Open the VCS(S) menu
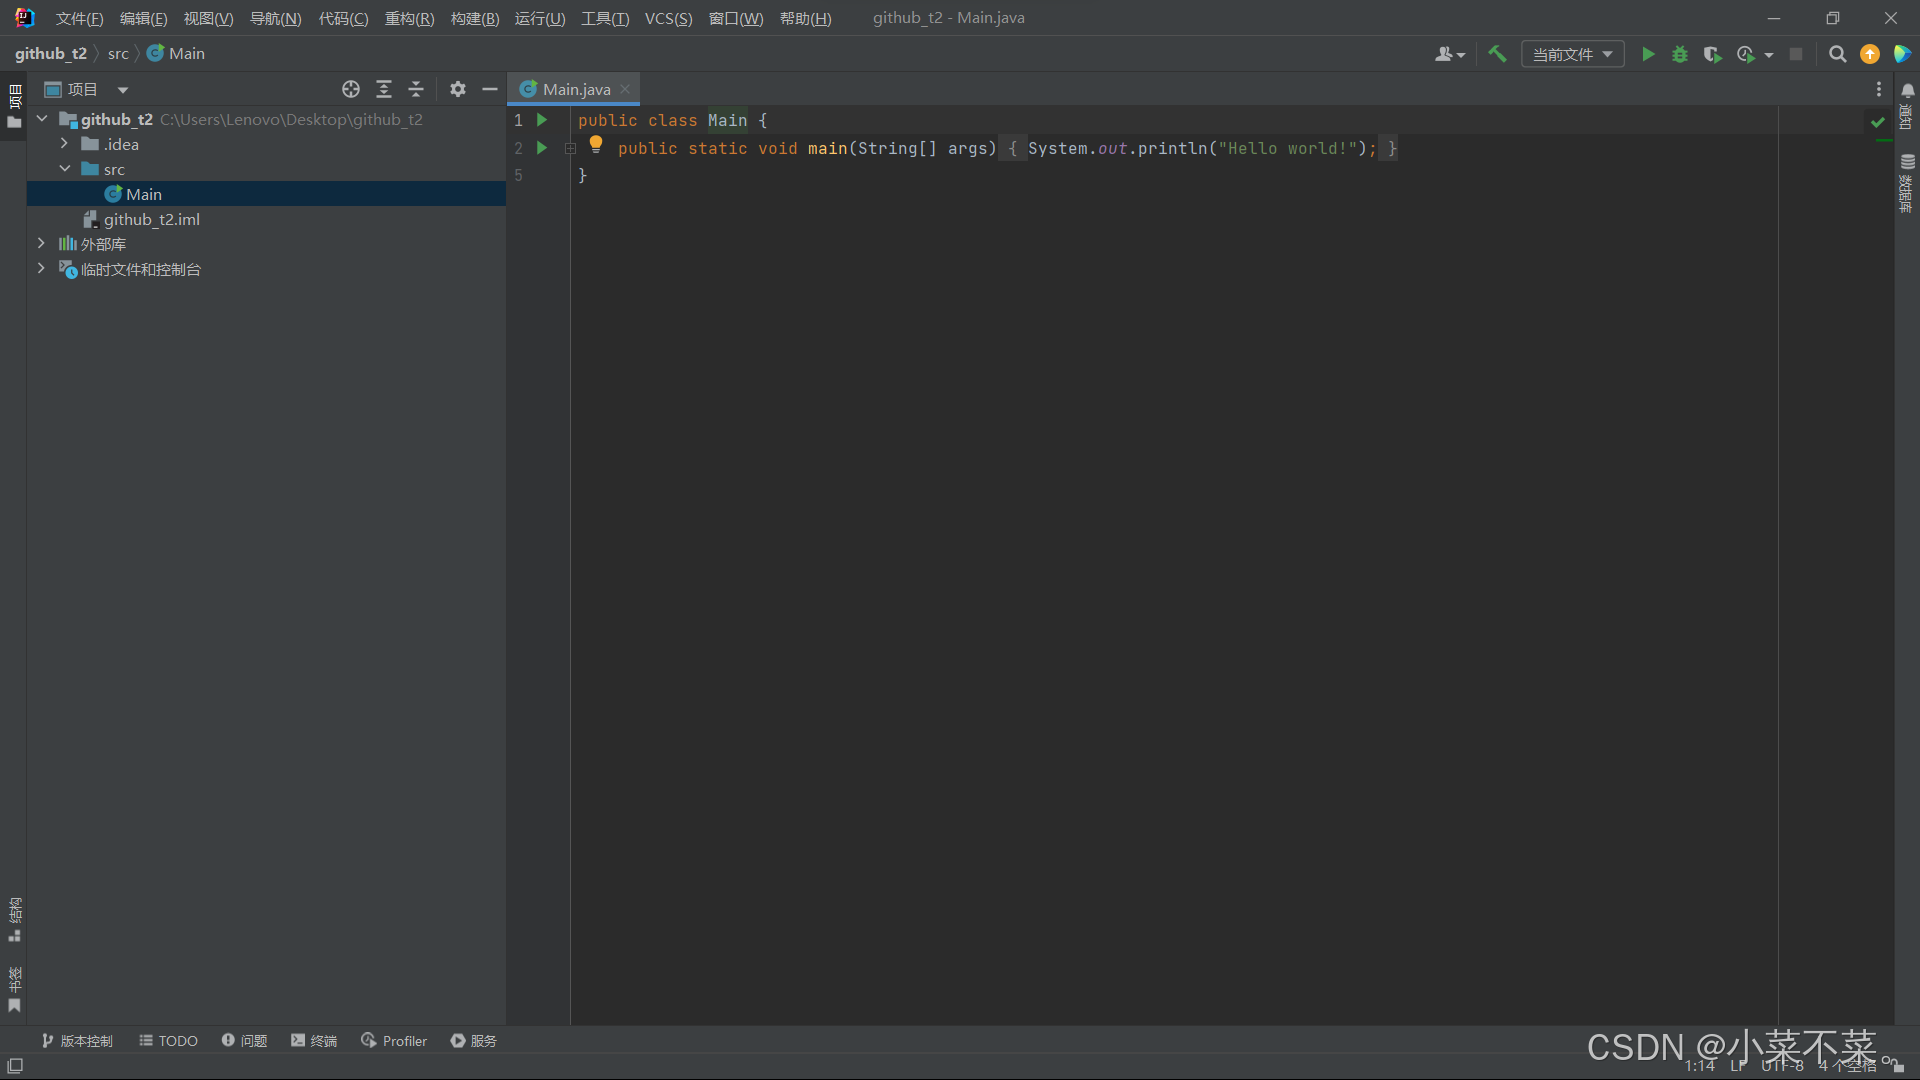The width and height of the screenshot is (1920, 1080). [668, 18]
